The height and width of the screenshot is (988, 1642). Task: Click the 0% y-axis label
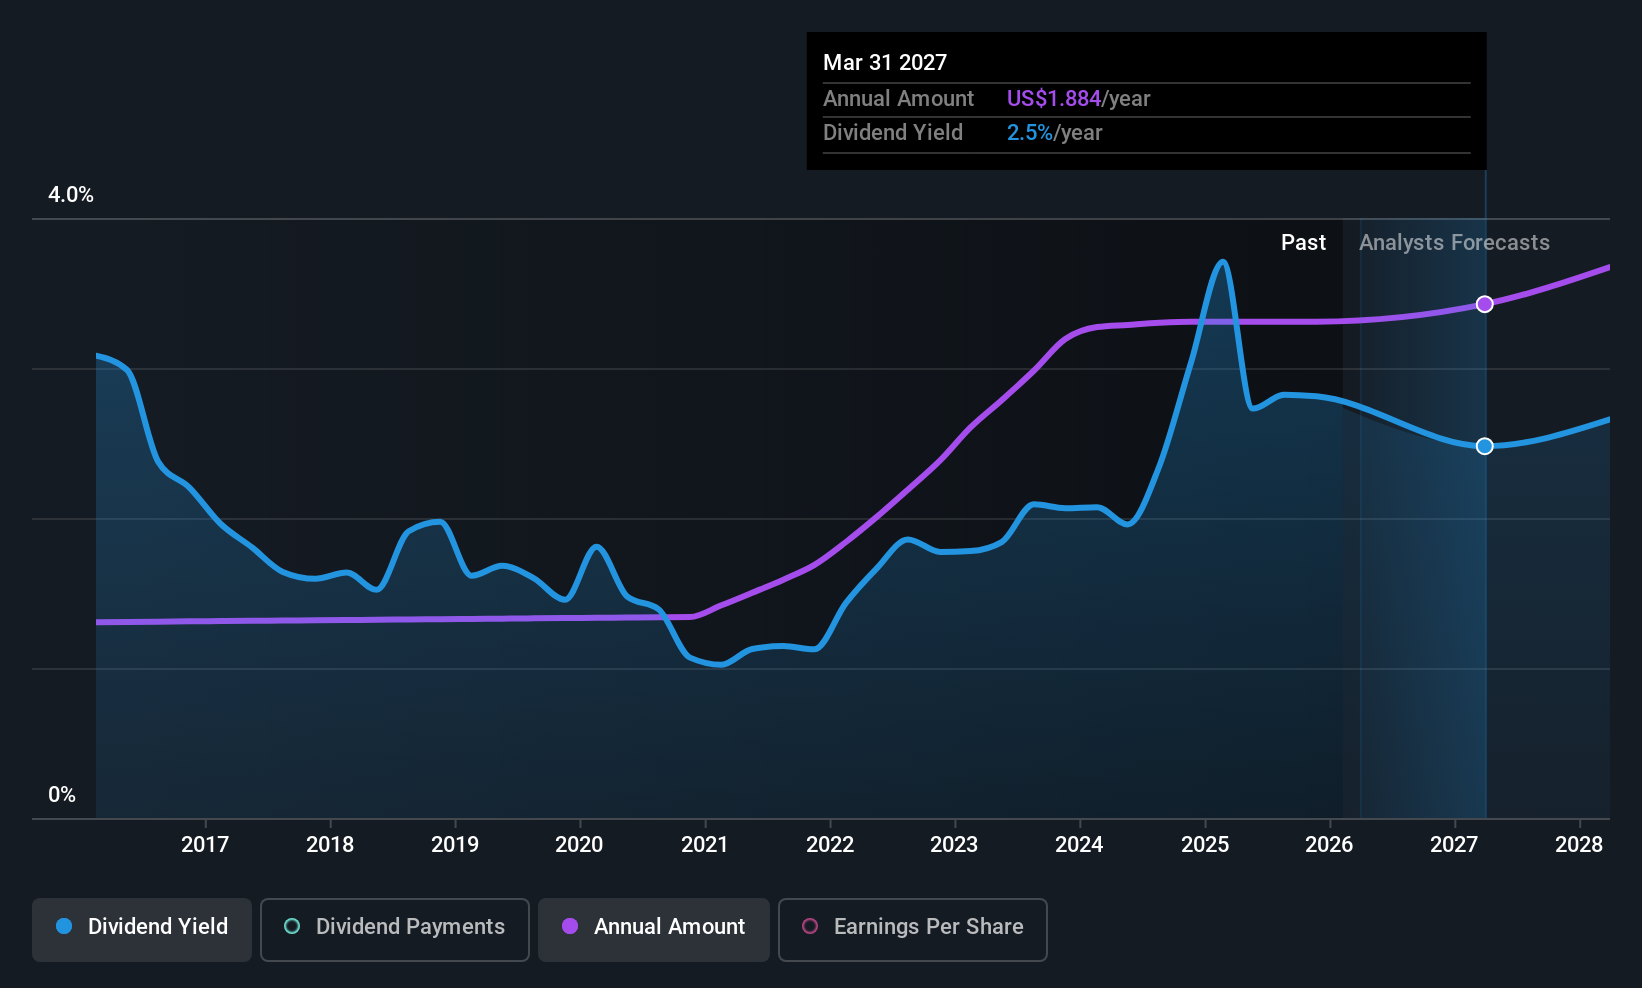(x=62, y=795)
